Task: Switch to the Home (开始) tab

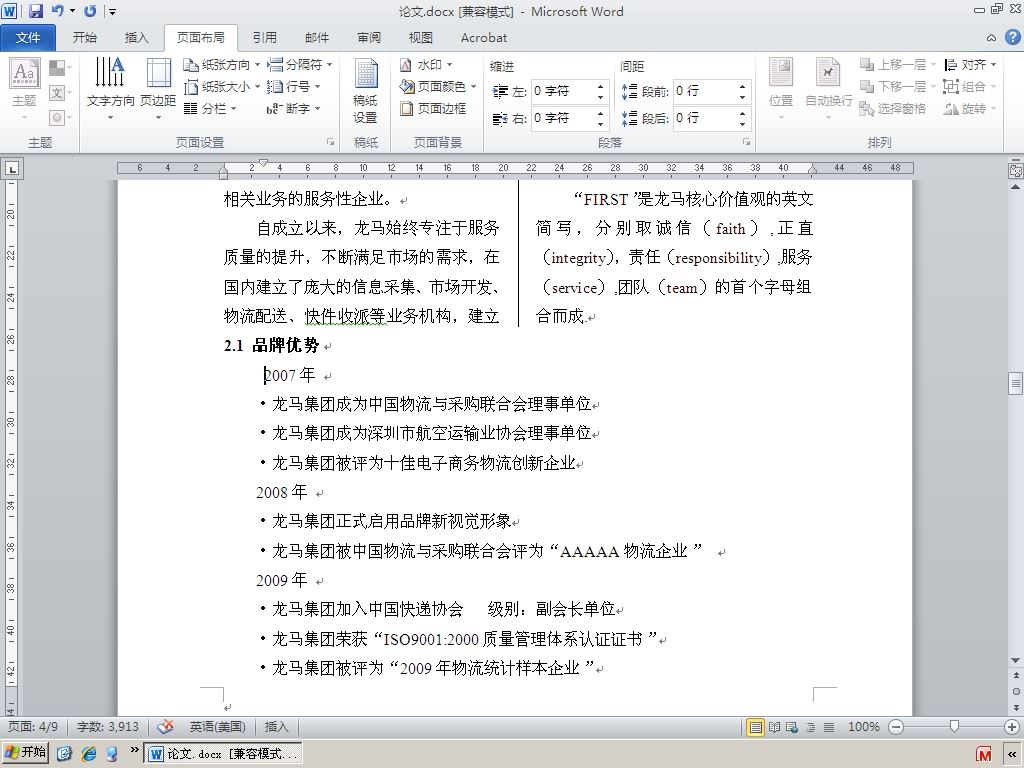Action: click(85, 38)
